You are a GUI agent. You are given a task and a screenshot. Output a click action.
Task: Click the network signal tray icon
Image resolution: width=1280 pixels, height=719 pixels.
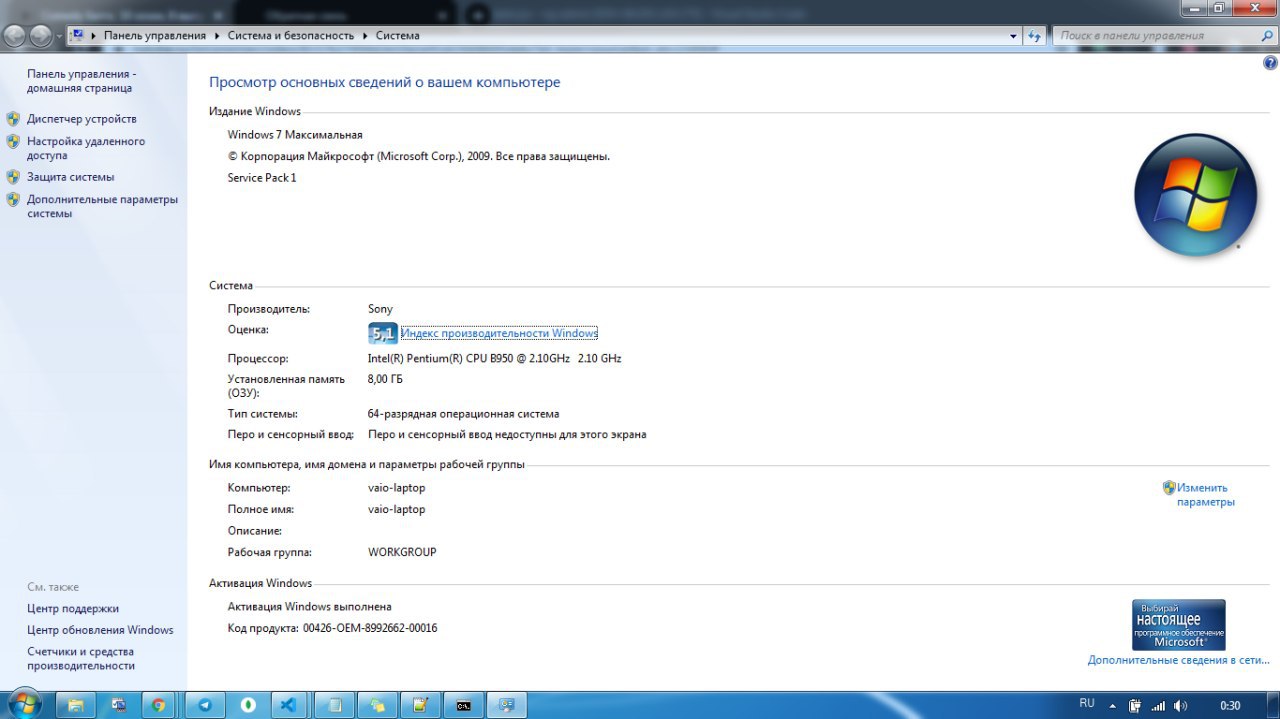(x=1158, y=705)
